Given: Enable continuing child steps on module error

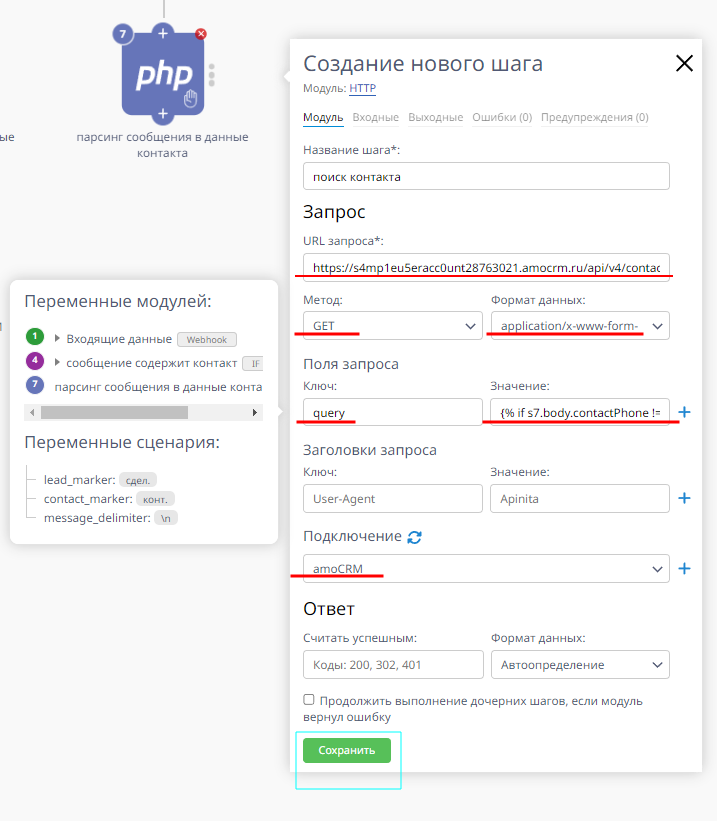Looking at the screenshot, I should click(x=309, y=699).
